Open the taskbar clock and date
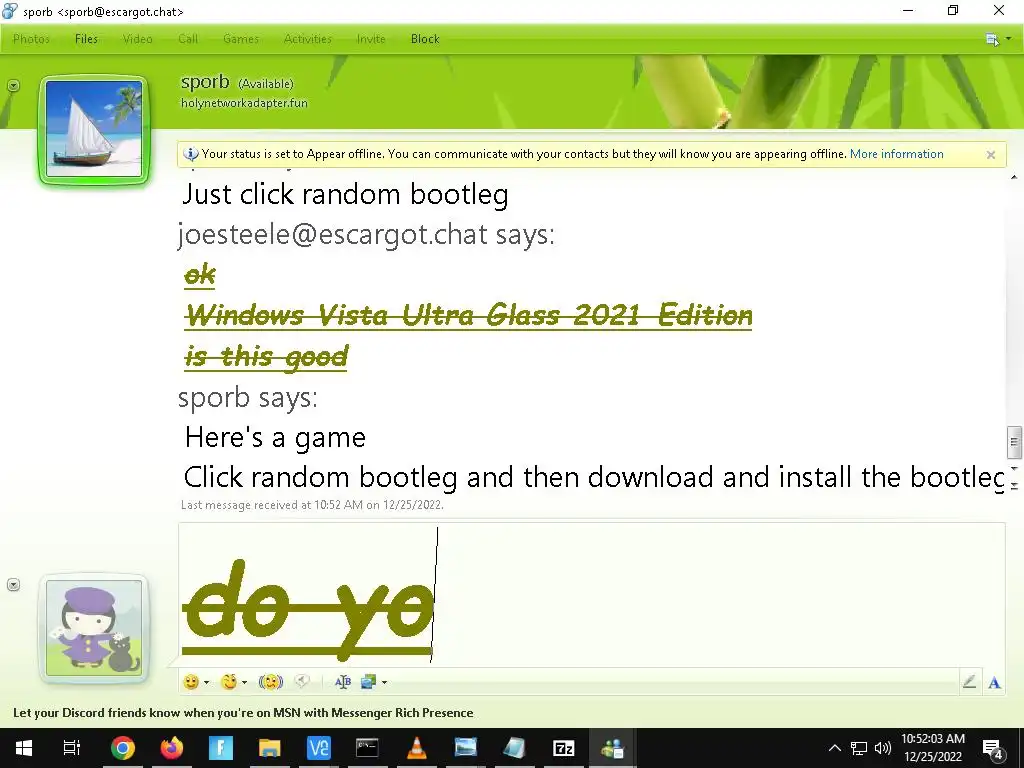 coord(933,748)
